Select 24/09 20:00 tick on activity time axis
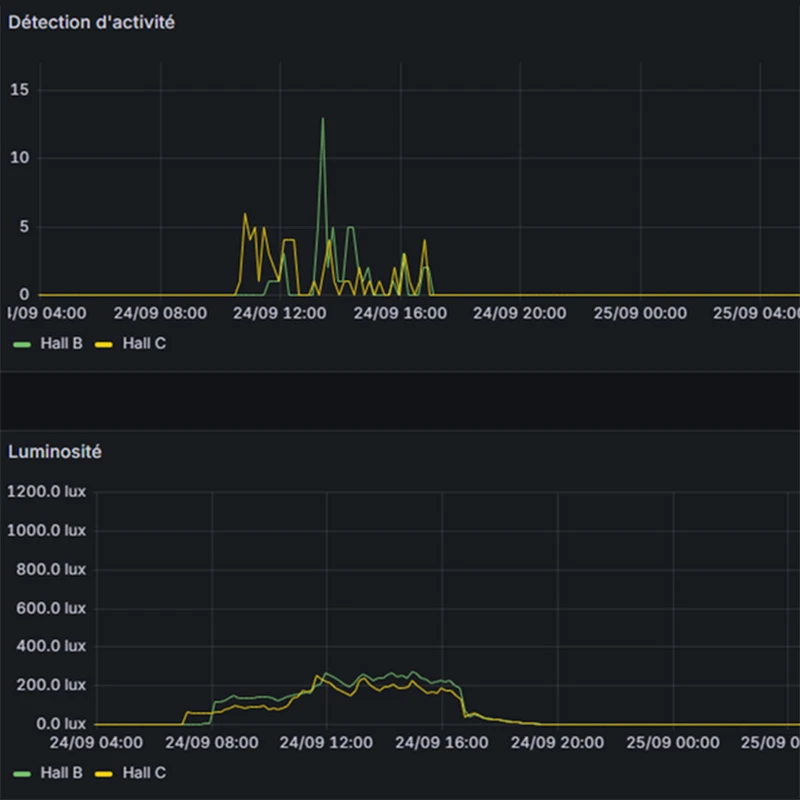 (x=519, y=313)
